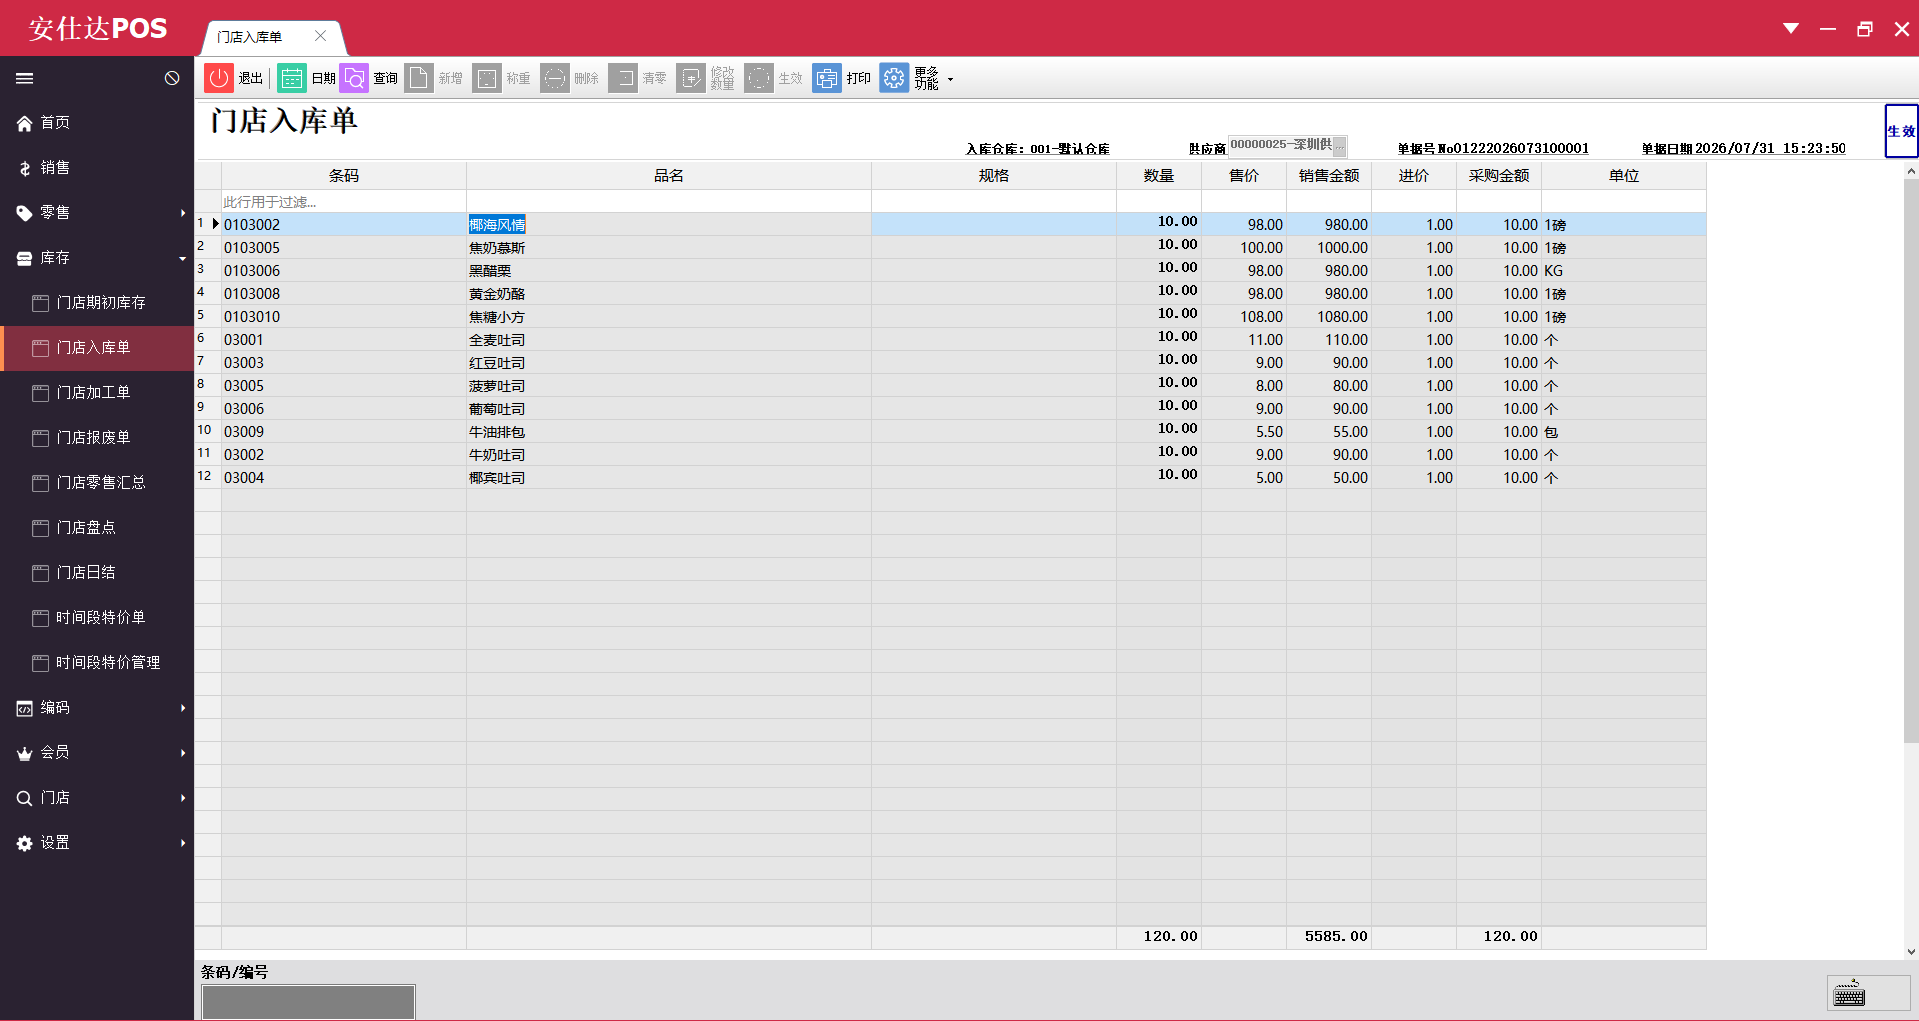Open 时间段特价单 in sidebar
Image resolution: width=1919 pixels, height=1021 pixels.
coord(97,618)
